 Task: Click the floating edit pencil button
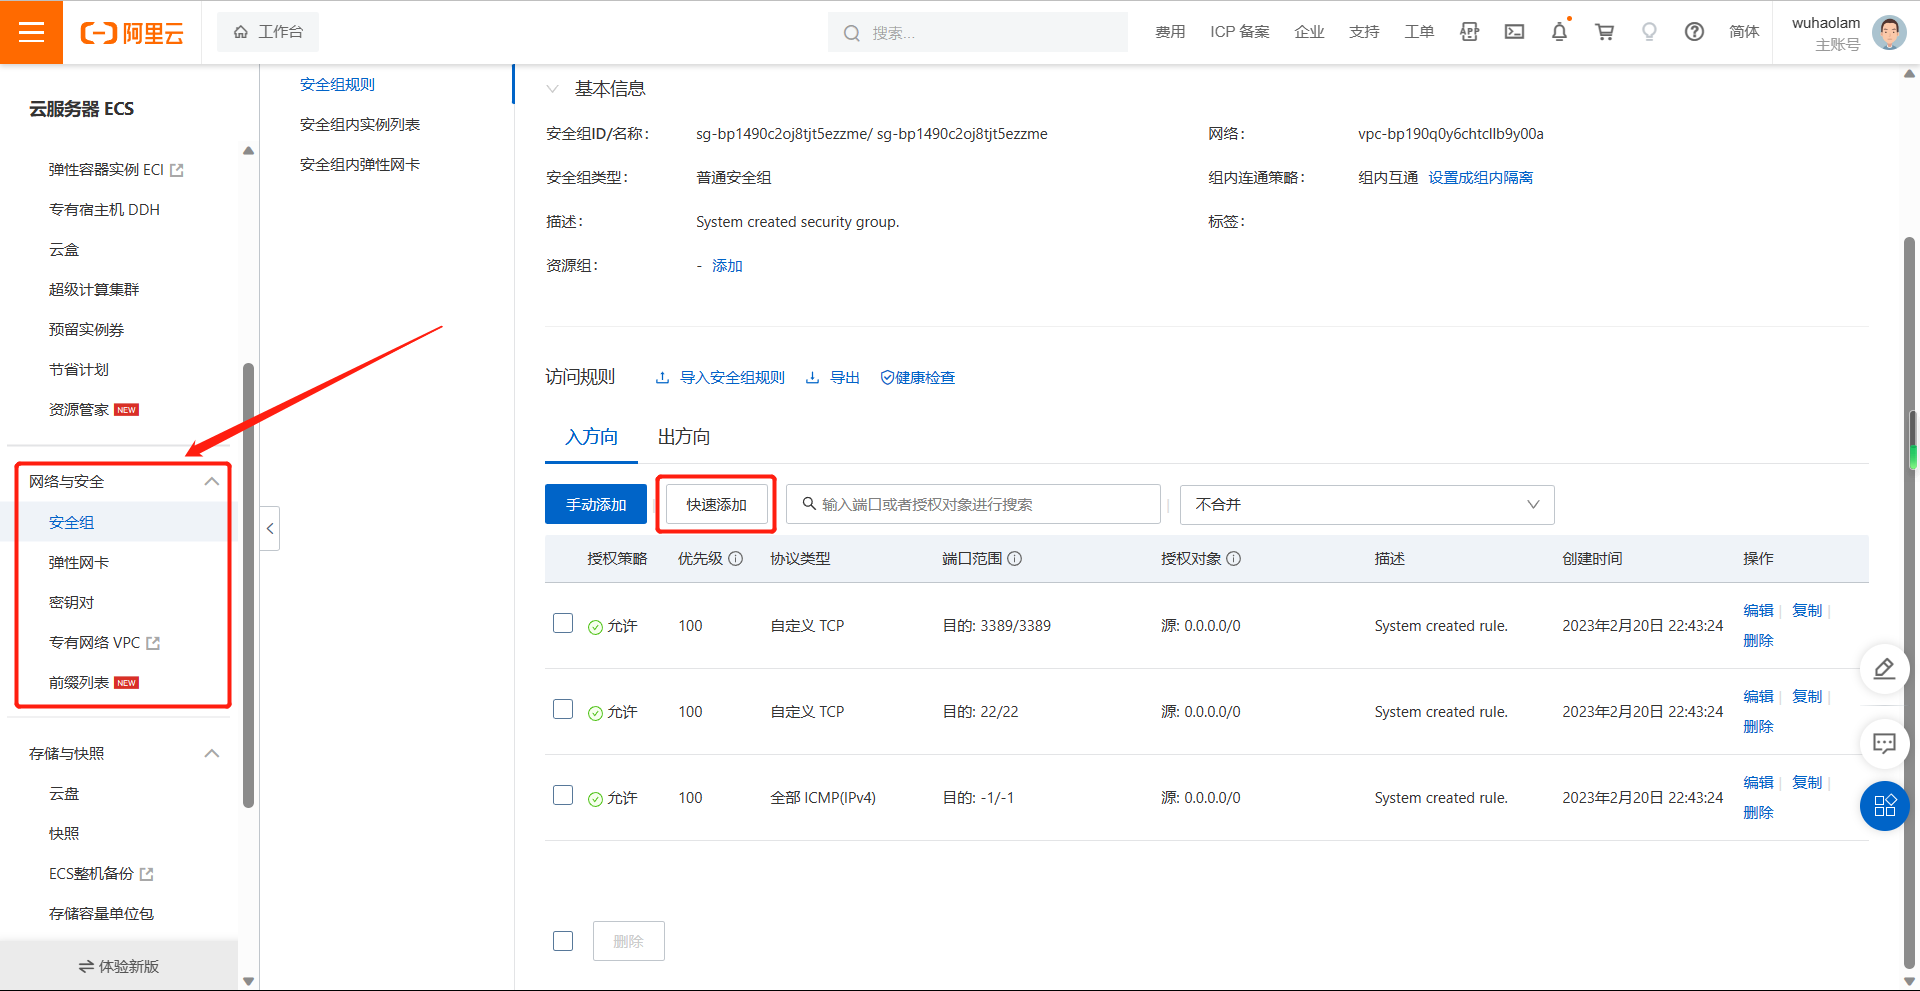(1884, 668)
